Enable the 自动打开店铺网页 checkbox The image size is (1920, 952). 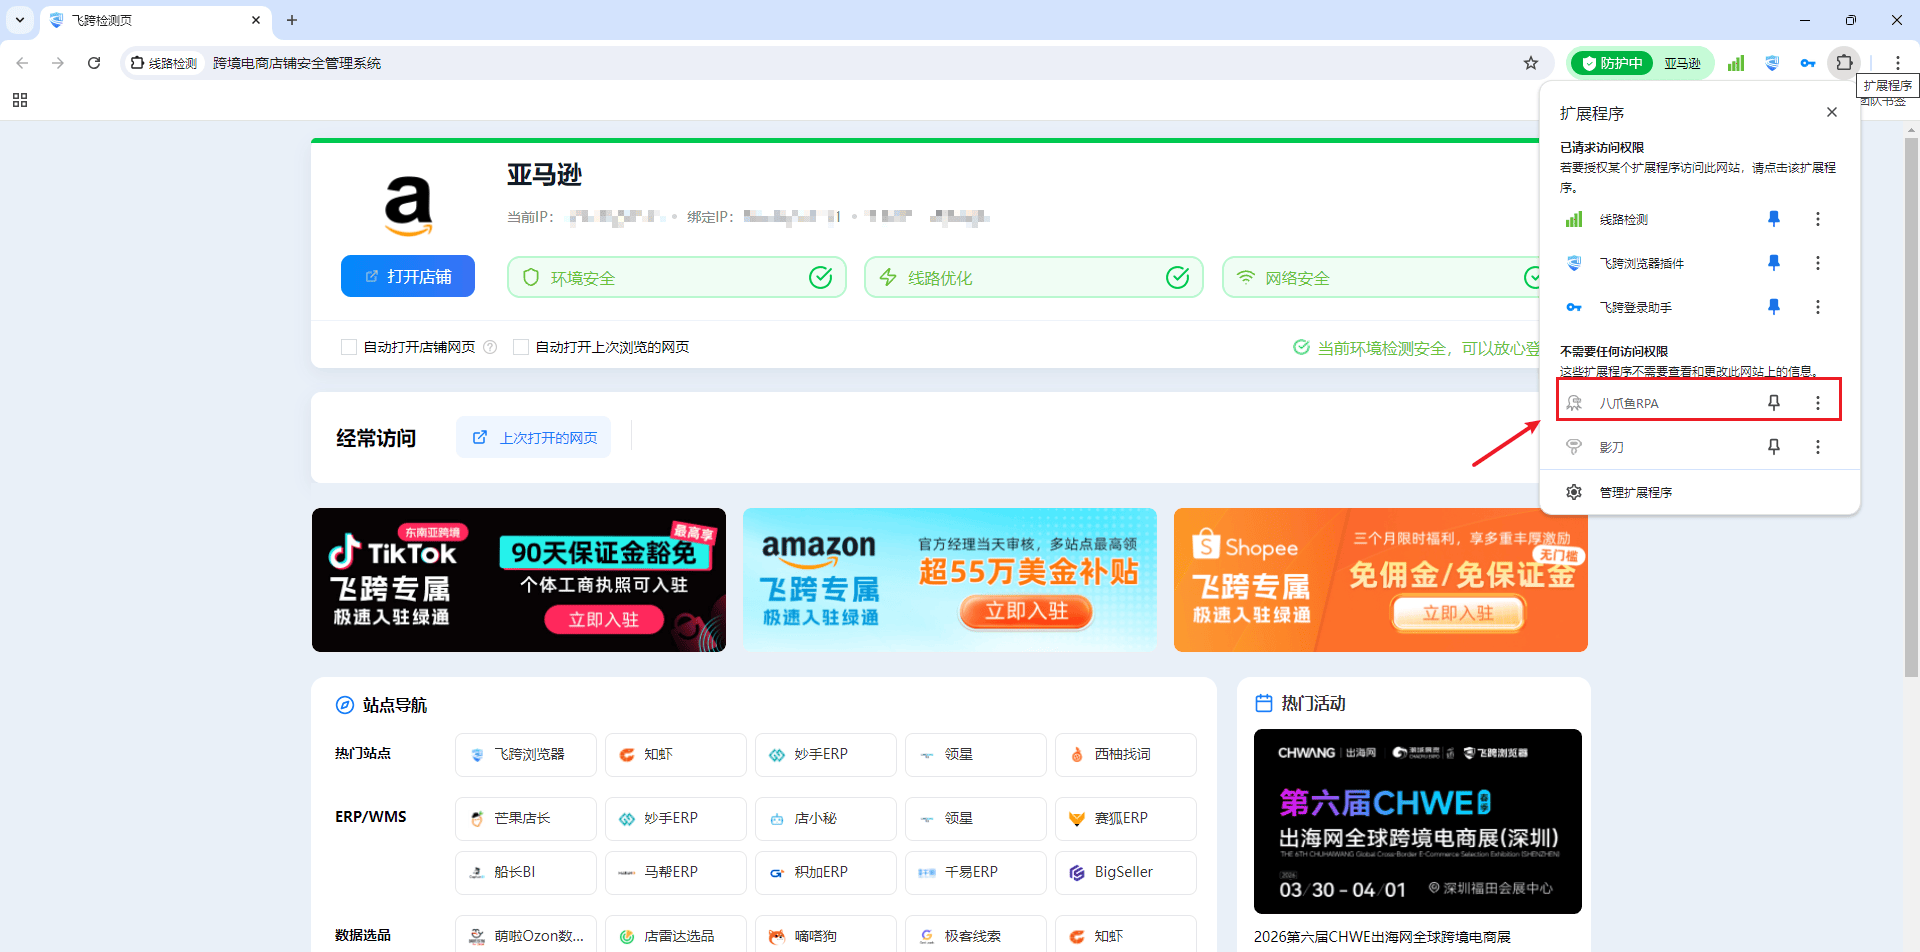(349, 347)
